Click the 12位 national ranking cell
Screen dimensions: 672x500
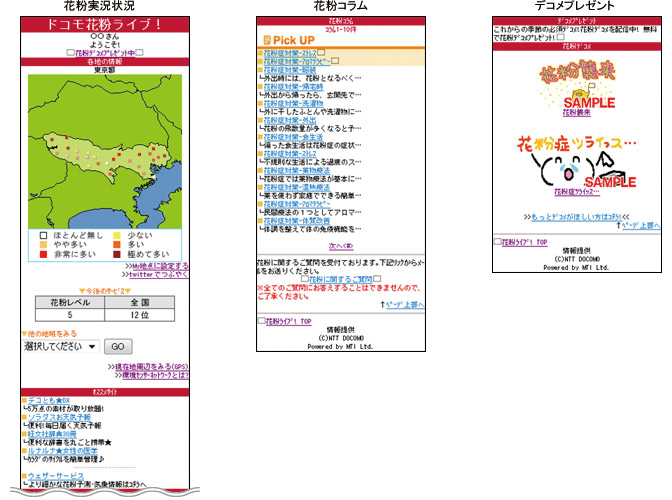(140, 315)
